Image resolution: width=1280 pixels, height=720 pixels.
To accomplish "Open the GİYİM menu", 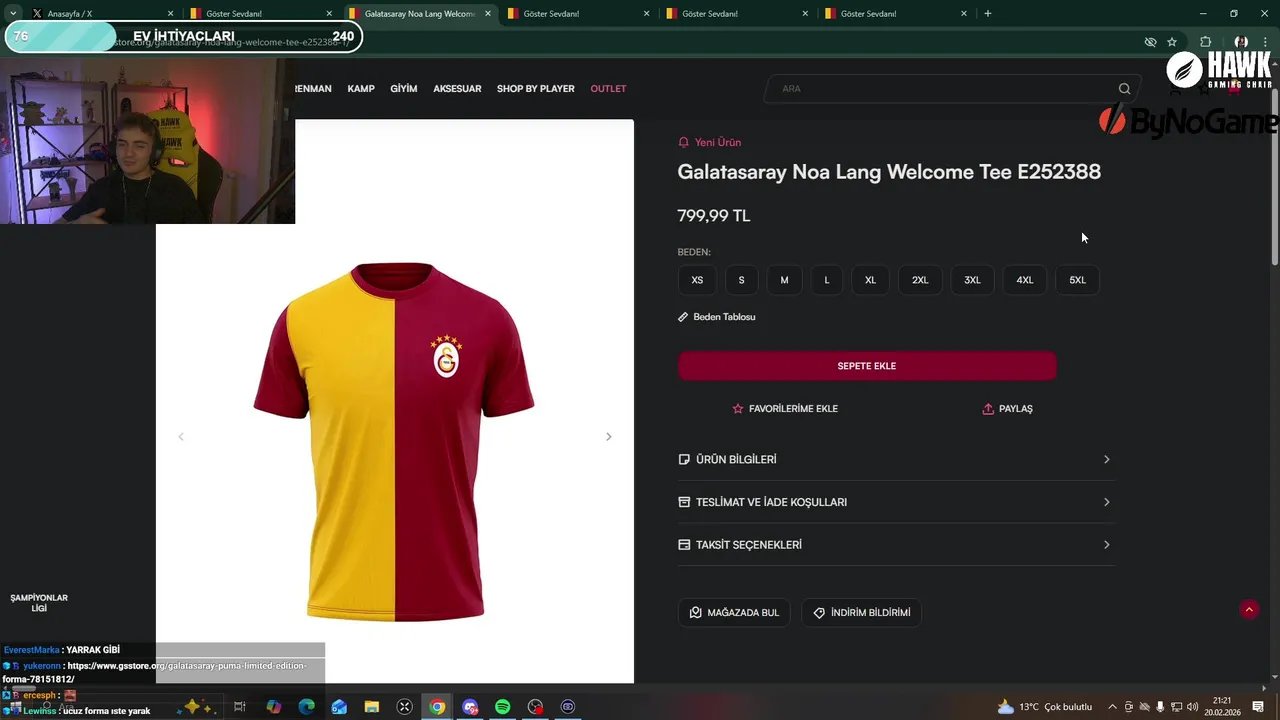I will click(x=404, y=89).
